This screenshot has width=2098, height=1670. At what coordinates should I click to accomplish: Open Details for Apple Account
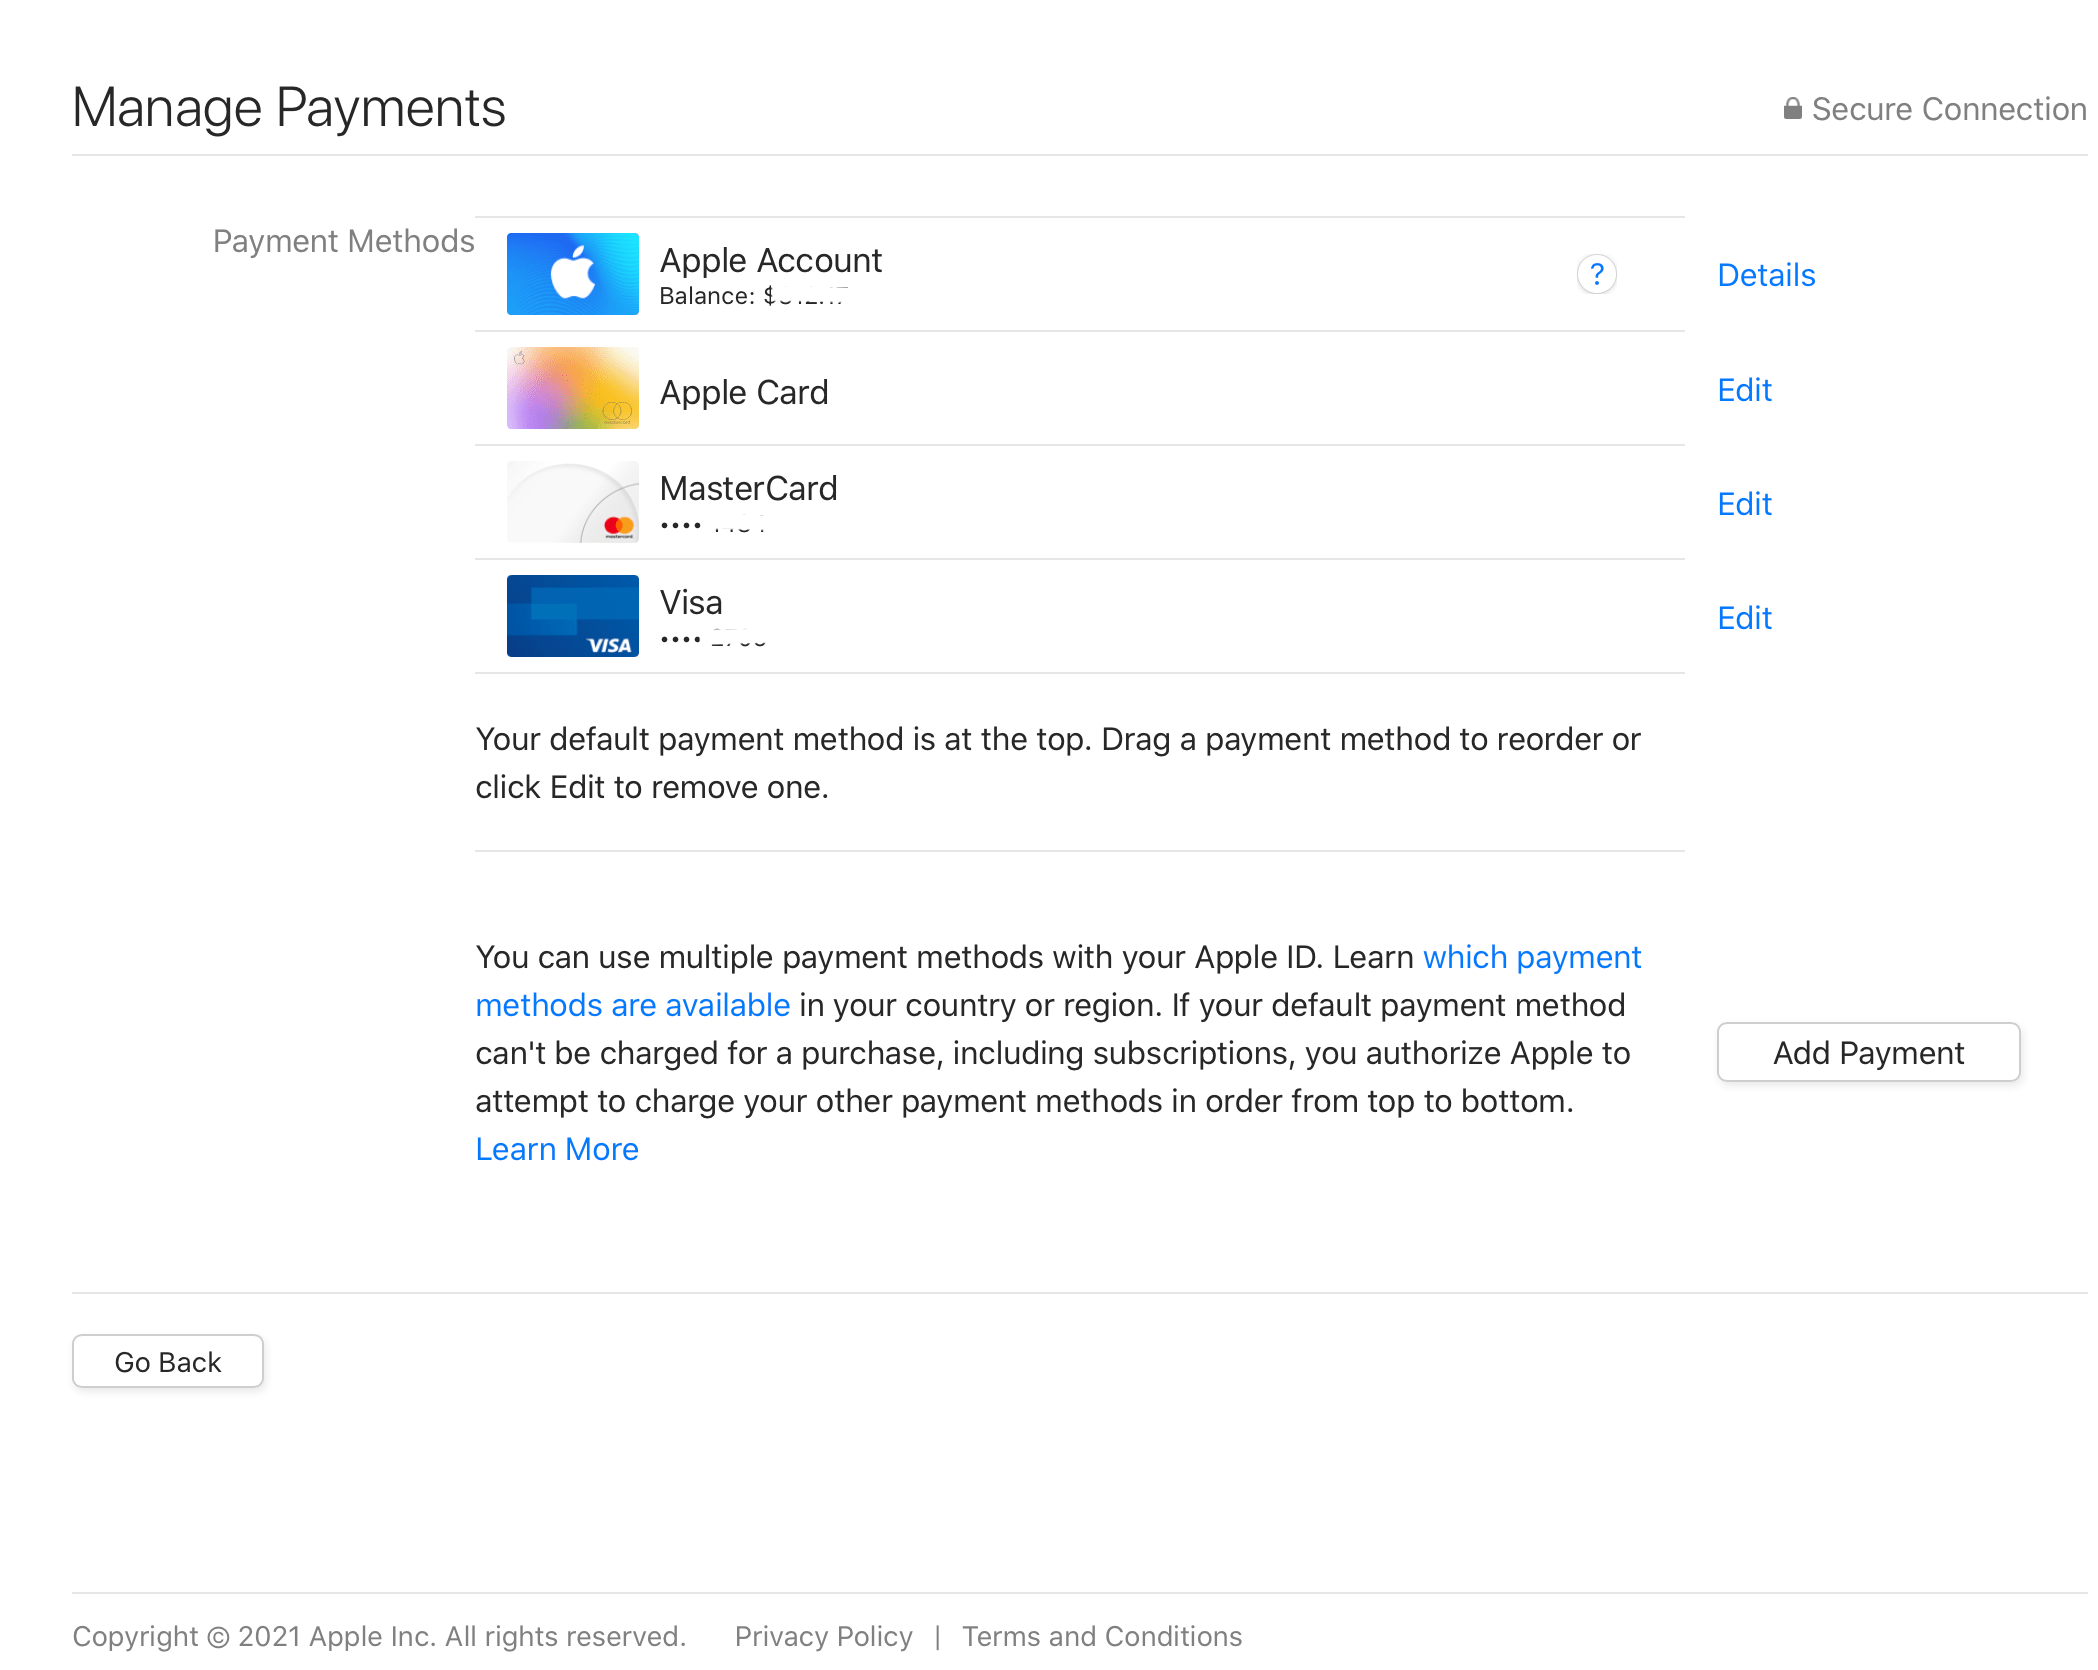point(1765,275)
